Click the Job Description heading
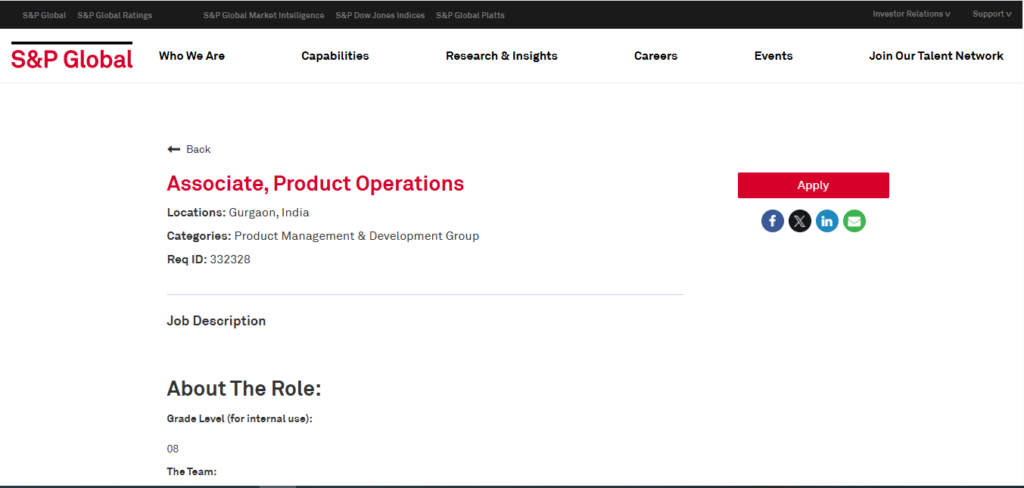Image resolution: width=1024 pixels, height=488 pixels. (216, 321)
